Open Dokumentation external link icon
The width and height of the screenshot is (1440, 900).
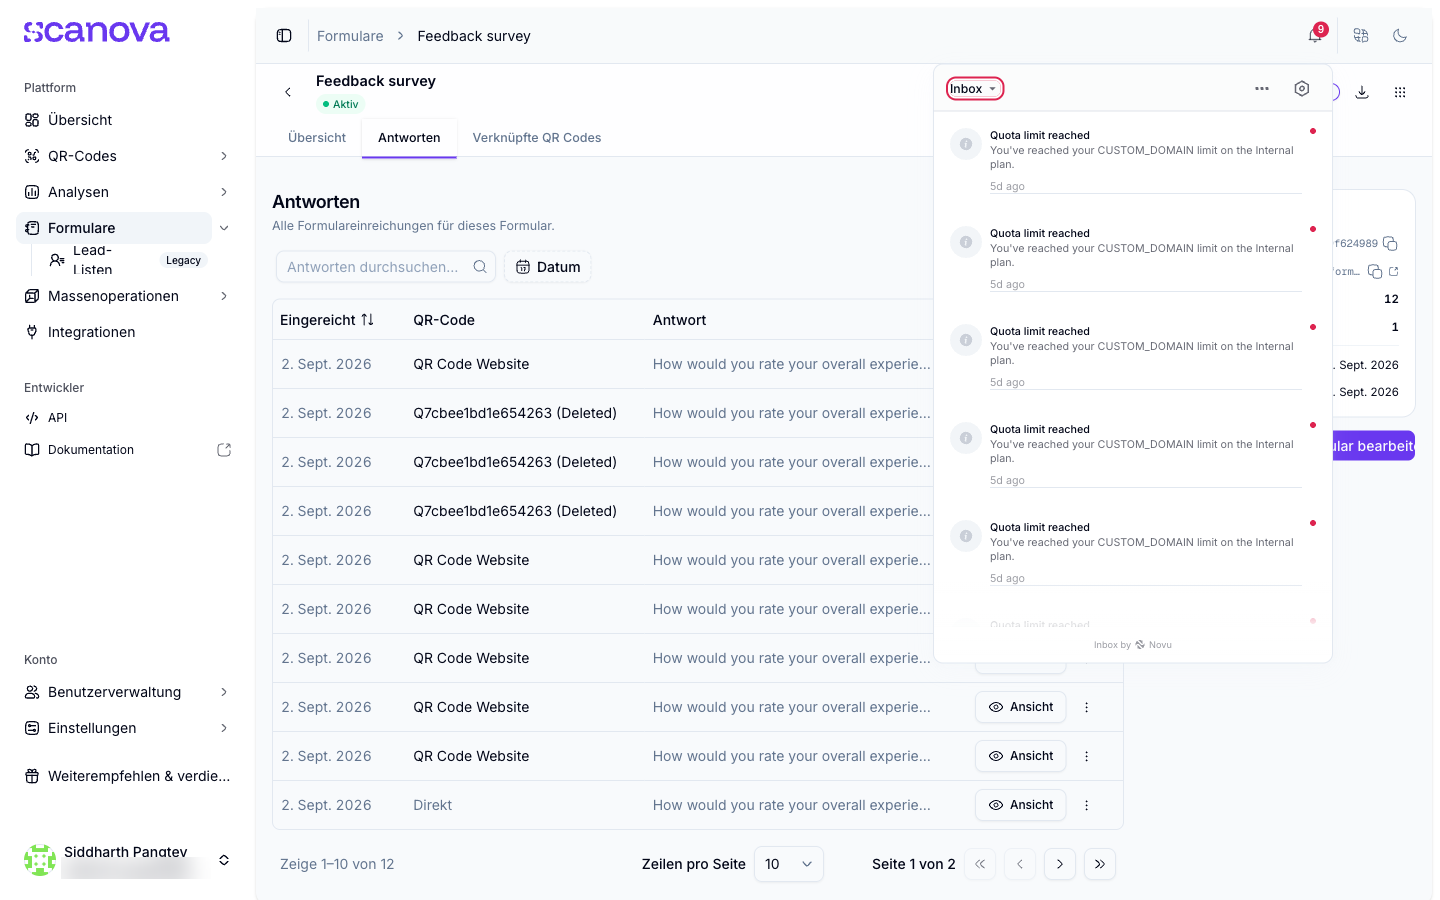click(224, 450)
